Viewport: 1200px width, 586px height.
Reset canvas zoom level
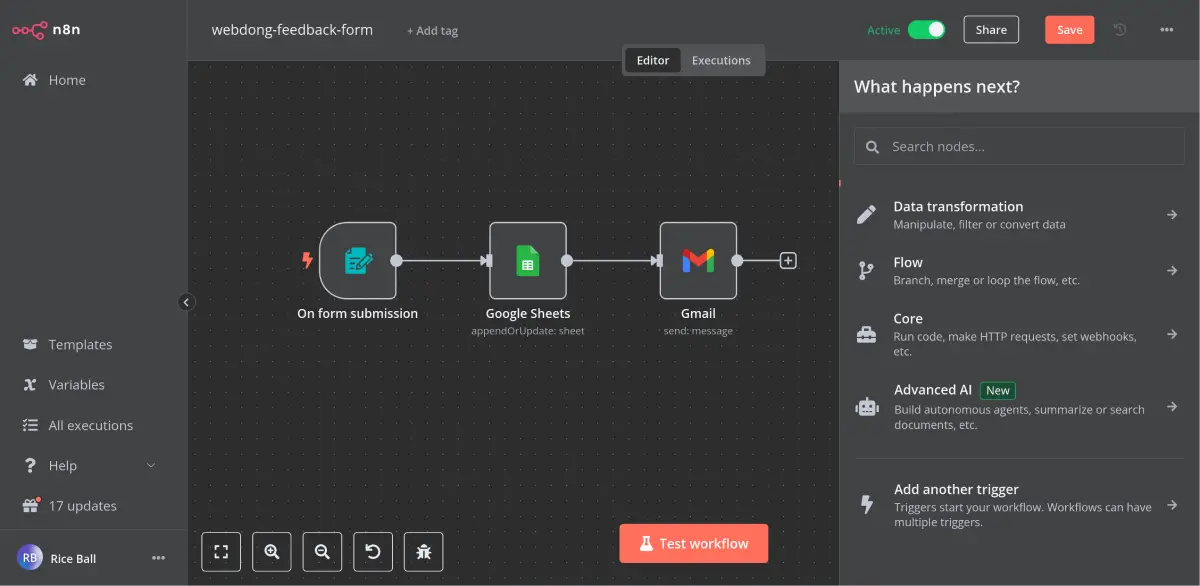(373, 551)
